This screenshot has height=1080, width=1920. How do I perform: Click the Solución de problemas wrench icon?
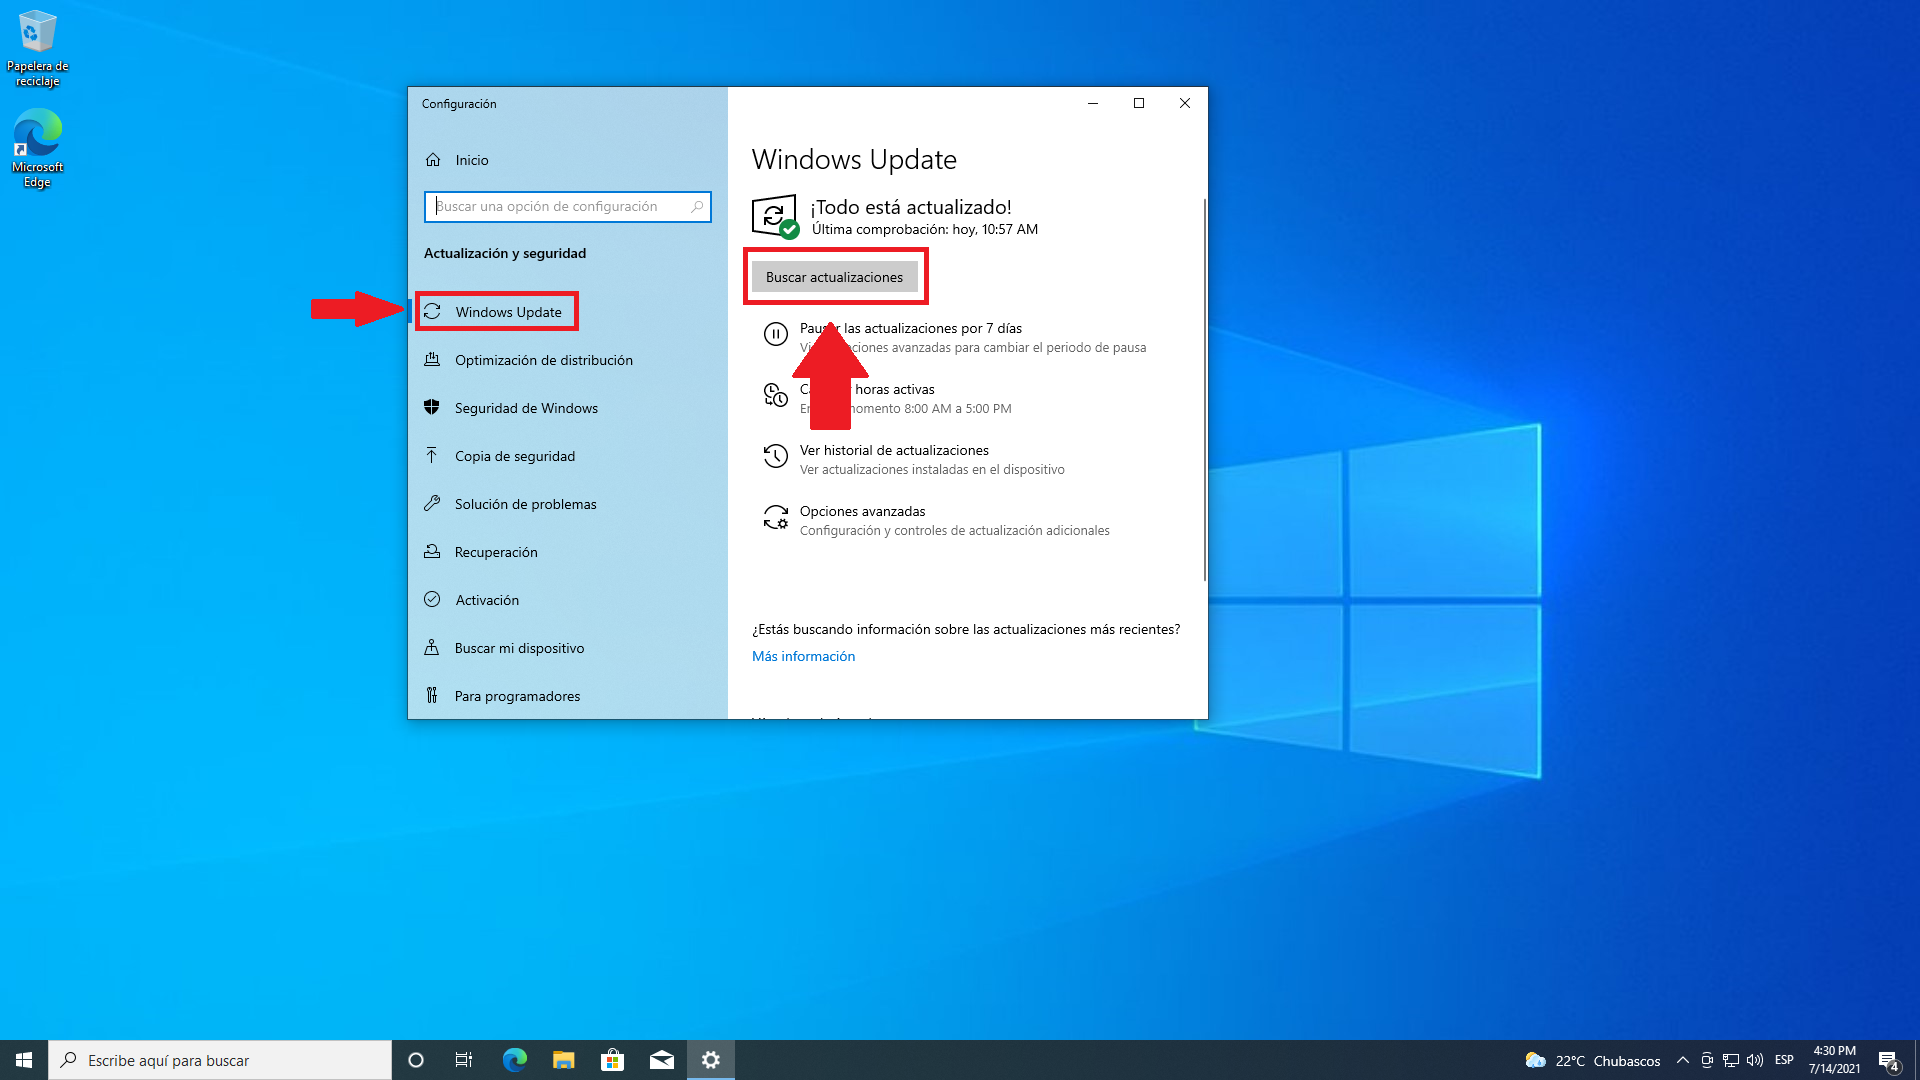[x=432, y=504]
